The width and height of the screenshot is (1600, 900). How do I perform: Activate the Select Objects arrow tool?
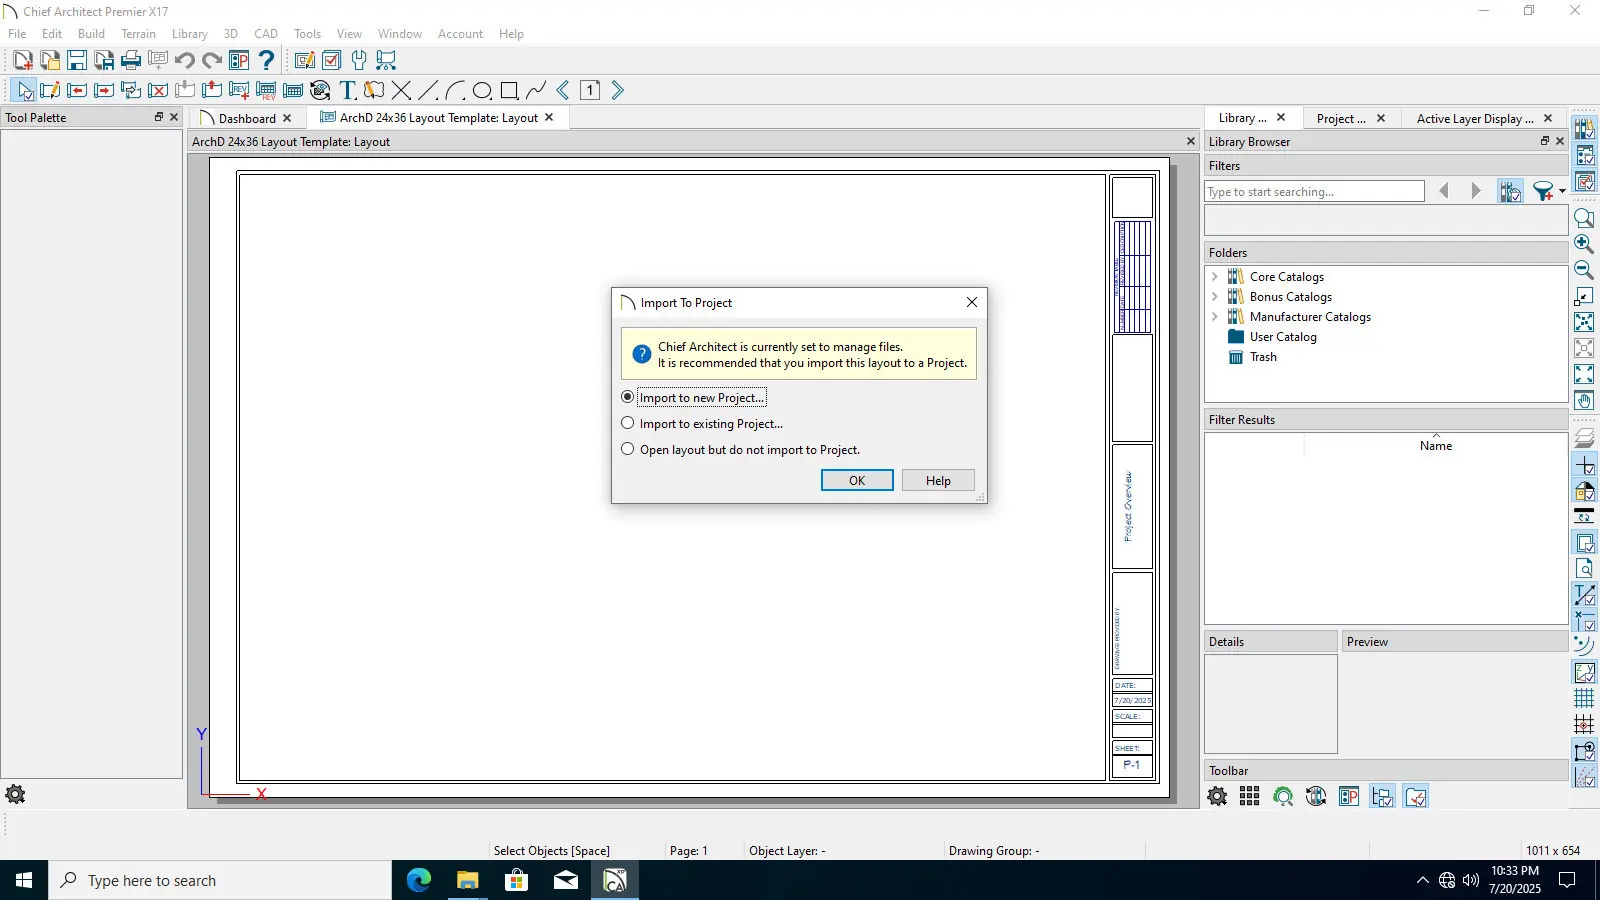(x=23, y=91)
